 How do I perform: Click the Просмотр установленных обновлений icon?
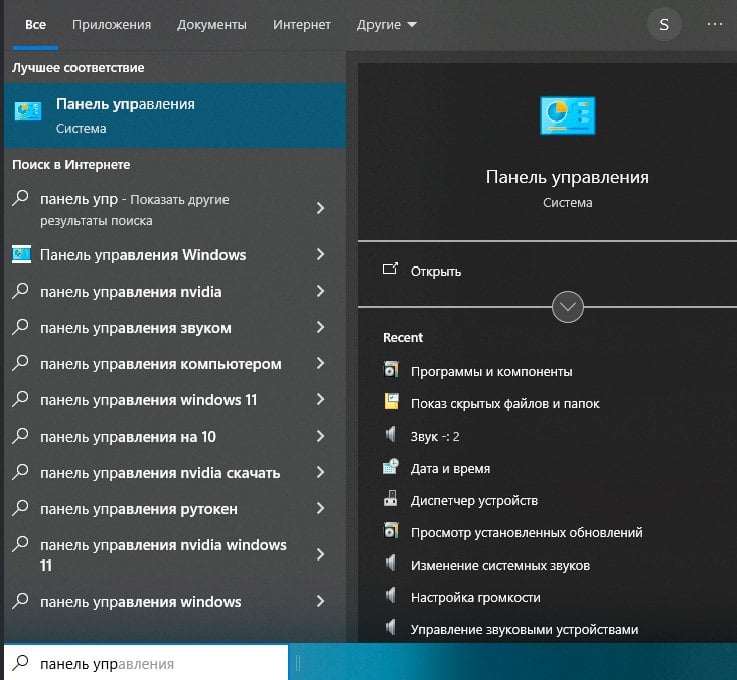[391, 531]
